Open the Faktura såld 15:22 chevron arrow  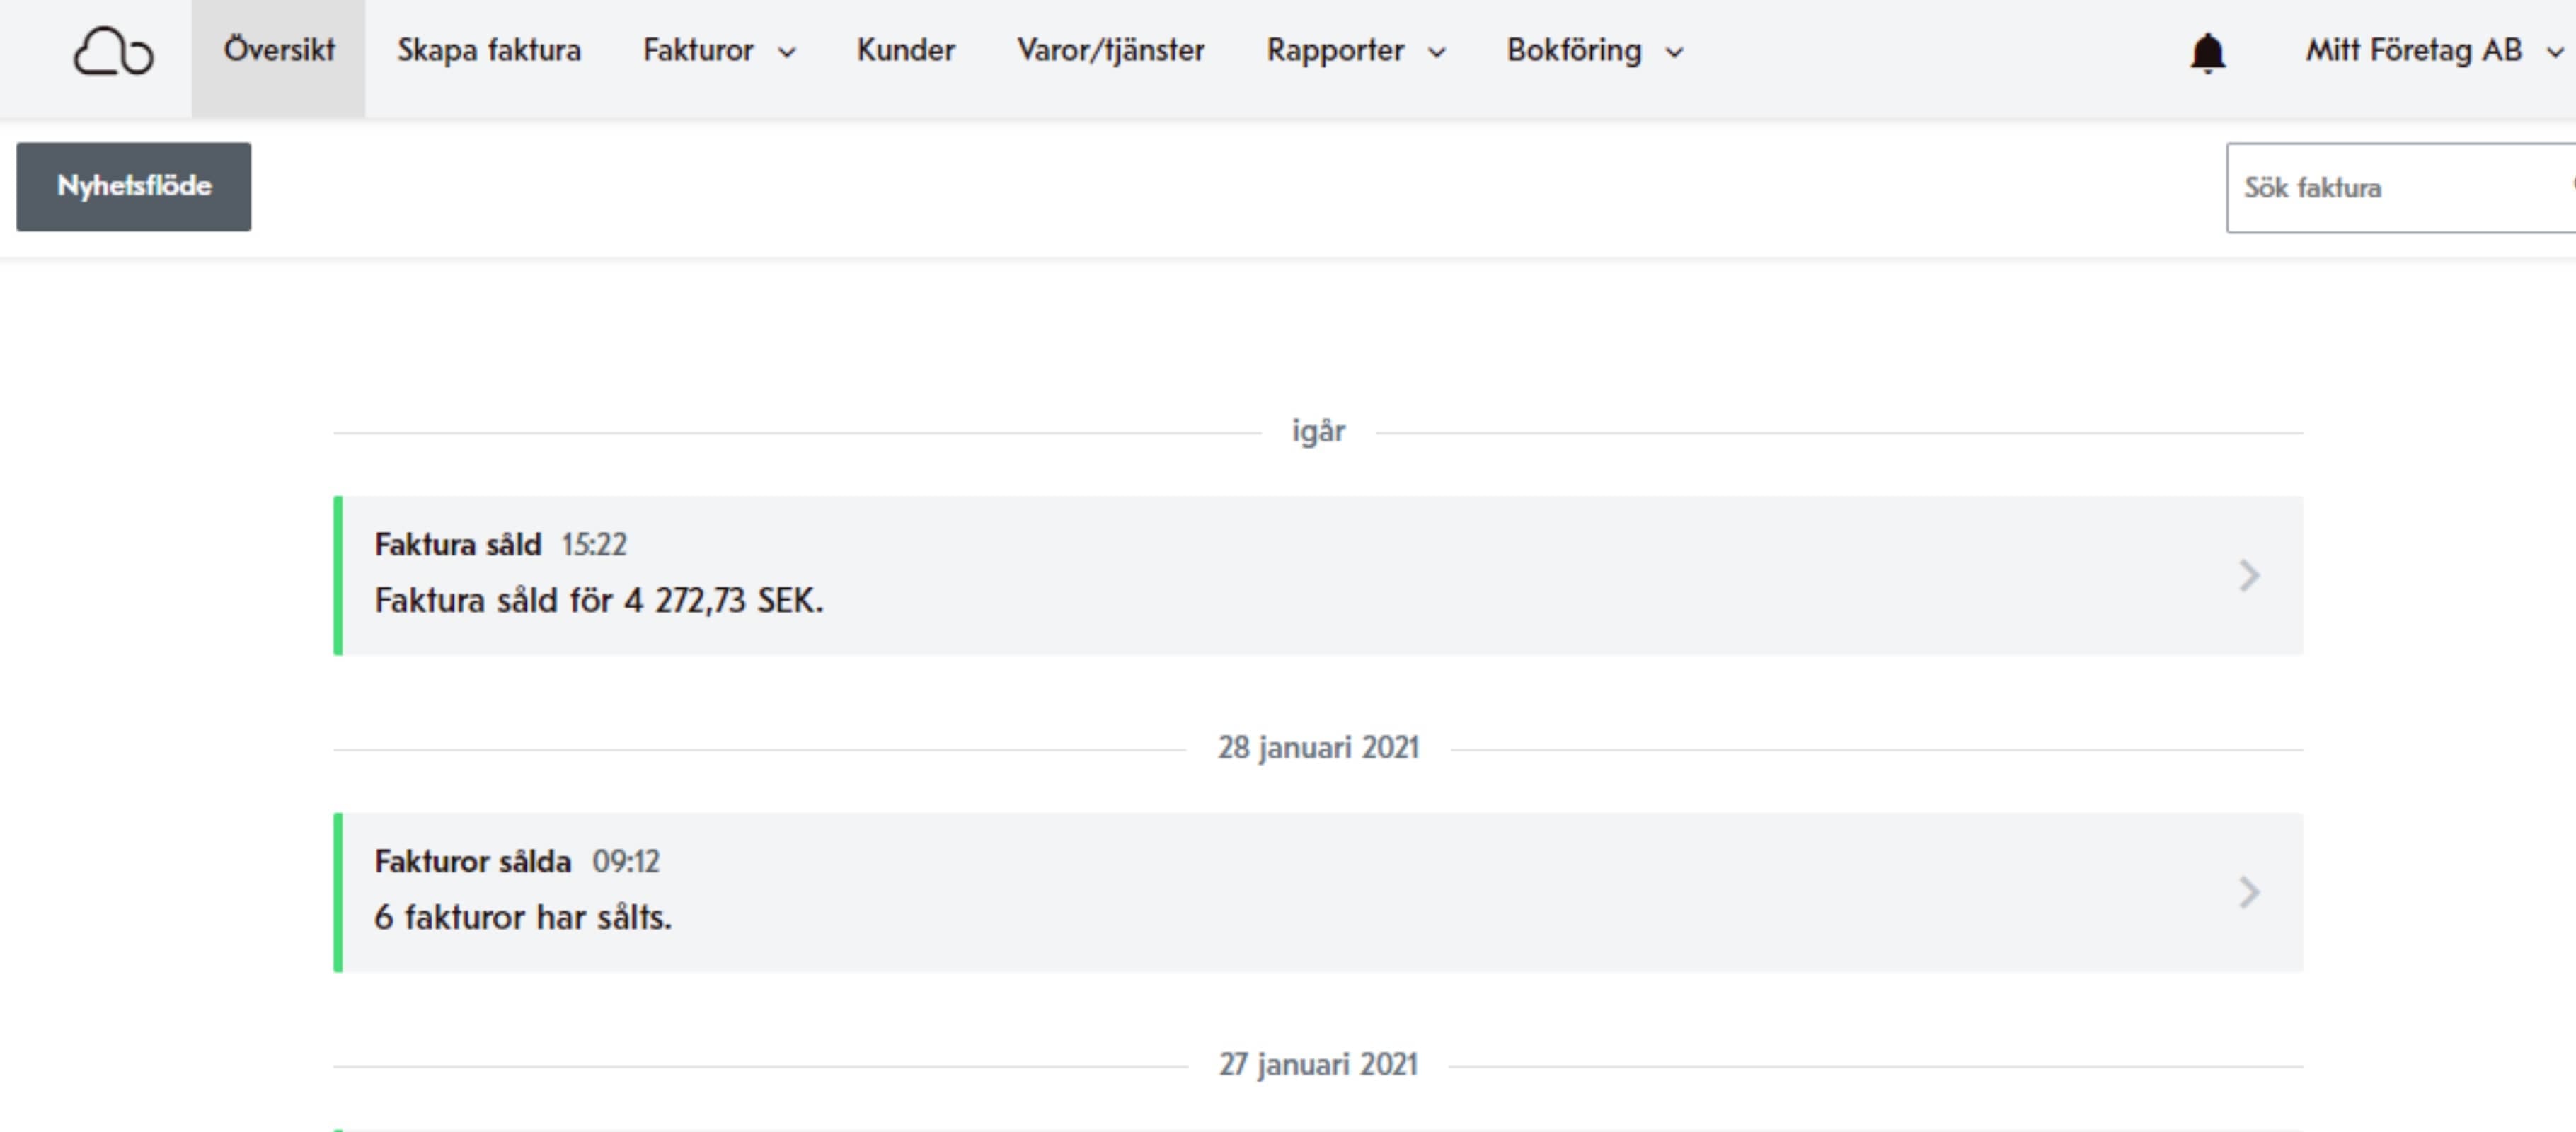(2248, 575)
